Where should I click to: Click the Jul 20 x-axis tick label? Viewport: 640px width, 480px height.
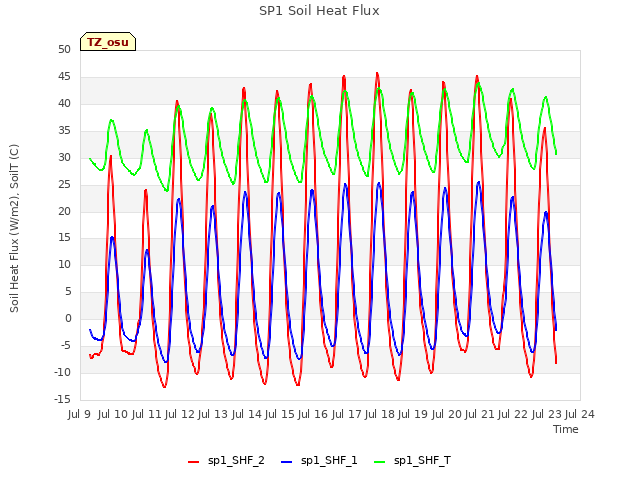pos(446,414)
